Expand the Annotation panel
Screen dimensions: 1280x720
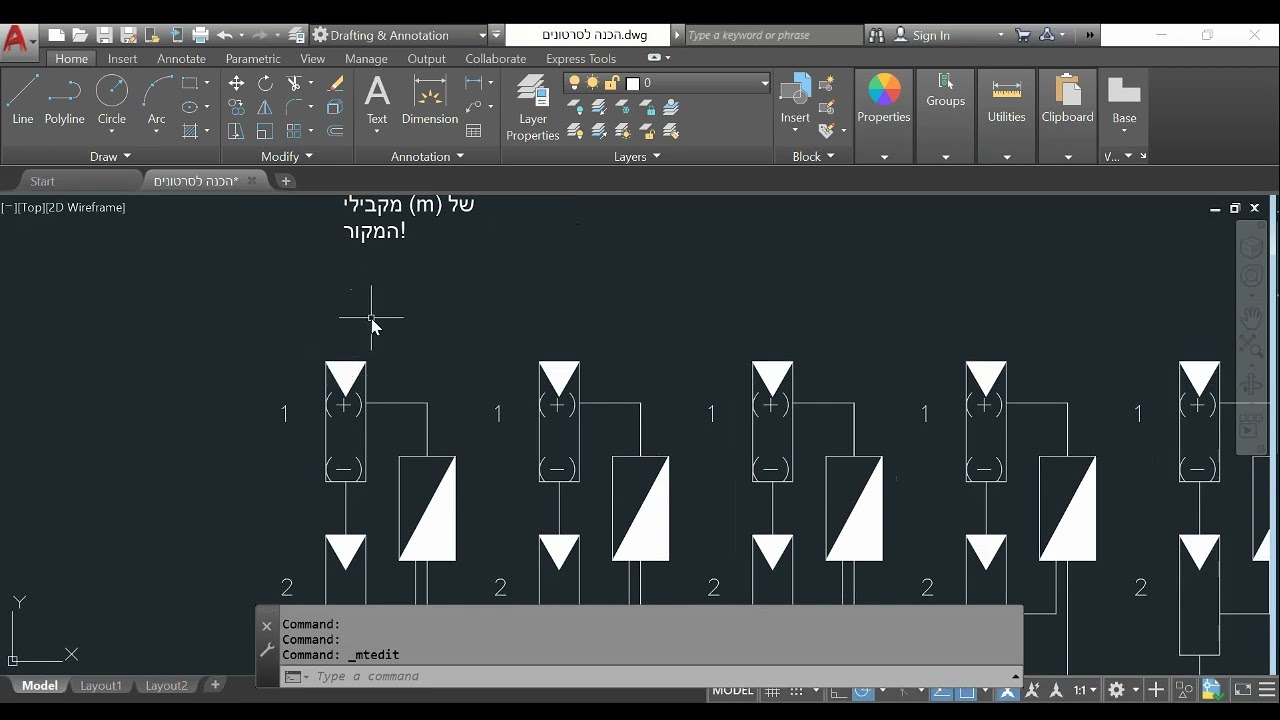[427, 156]
